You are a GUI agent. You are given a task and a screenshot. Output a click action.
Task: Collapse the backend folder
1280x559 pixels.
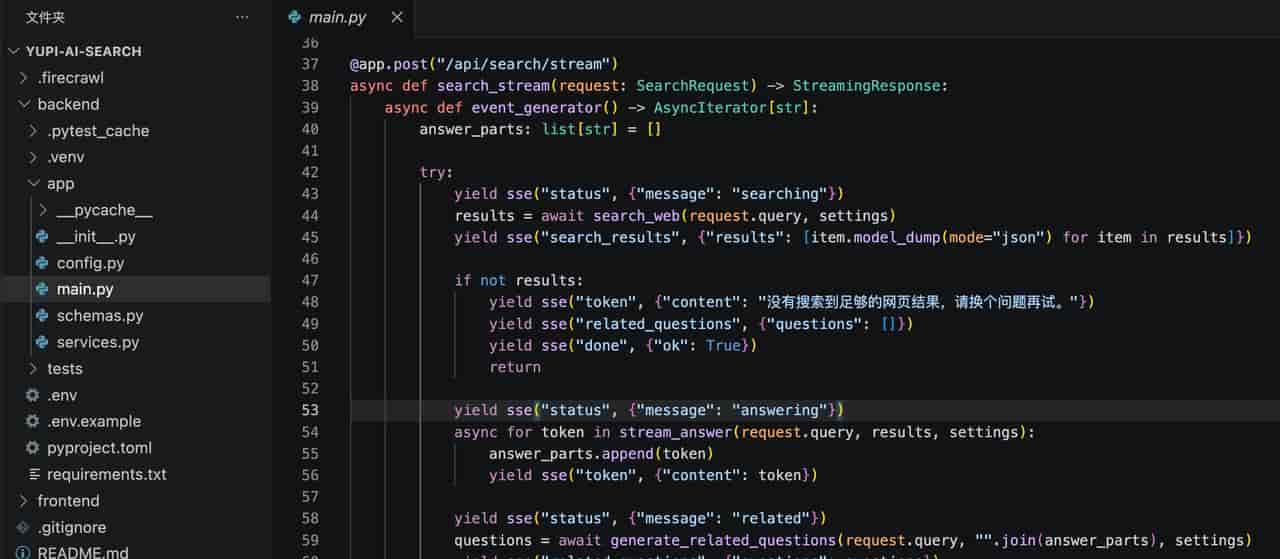24,104
